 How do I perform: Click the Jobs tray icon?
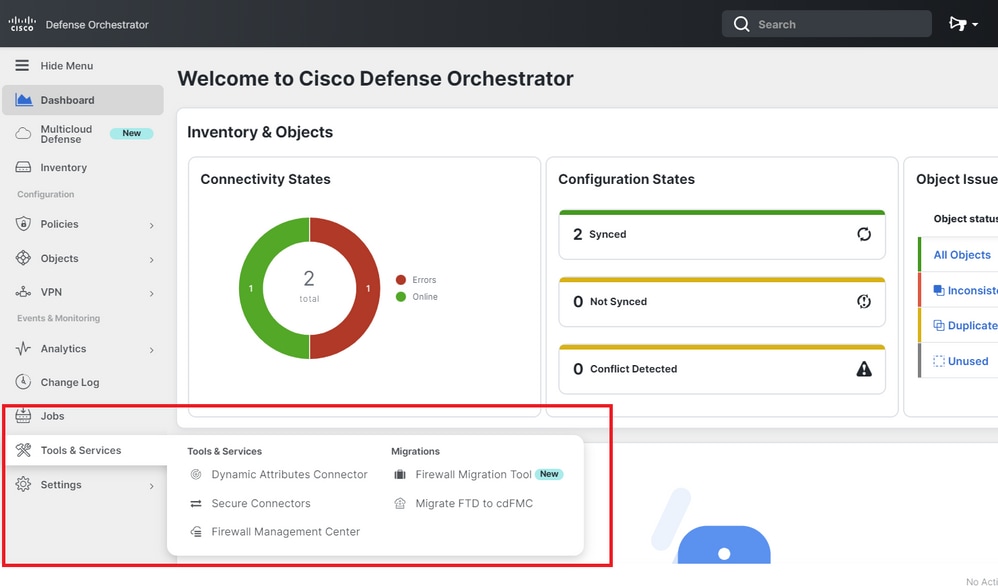click(x=23, y=415)
